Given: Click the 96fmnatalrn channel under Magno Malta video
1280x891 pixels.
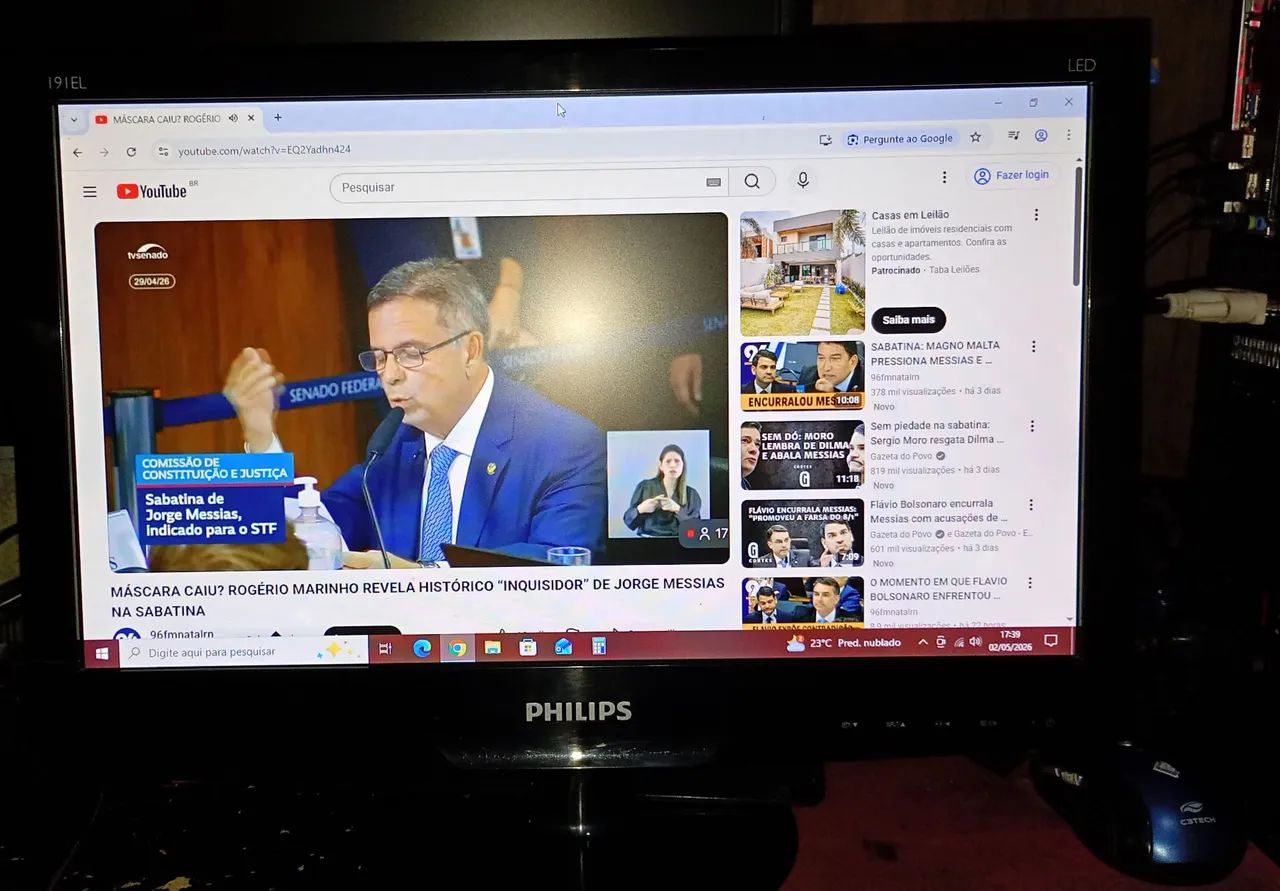Looking at the screenshot, I should point(894,377).
